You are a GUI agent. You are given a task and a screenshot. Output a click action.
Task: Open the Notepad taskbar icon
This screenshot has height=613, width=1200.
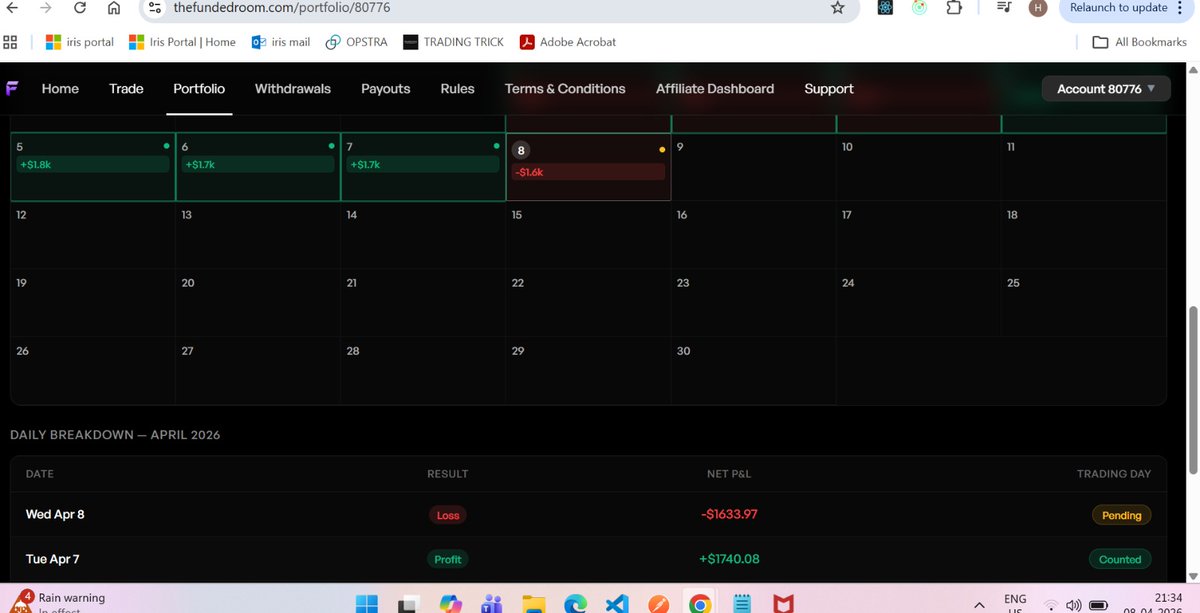[742, 604]
